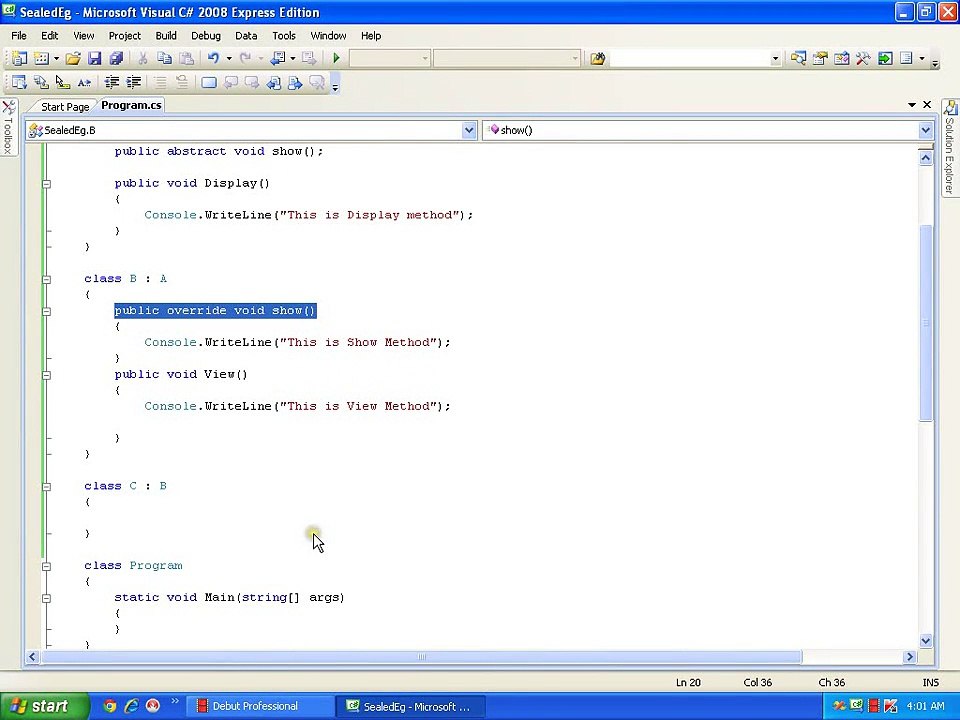Image resolution: width=960 pixels, height=720 pixels.
Task: Click the Open File folder icon
Action: click(x=73, y=58)
